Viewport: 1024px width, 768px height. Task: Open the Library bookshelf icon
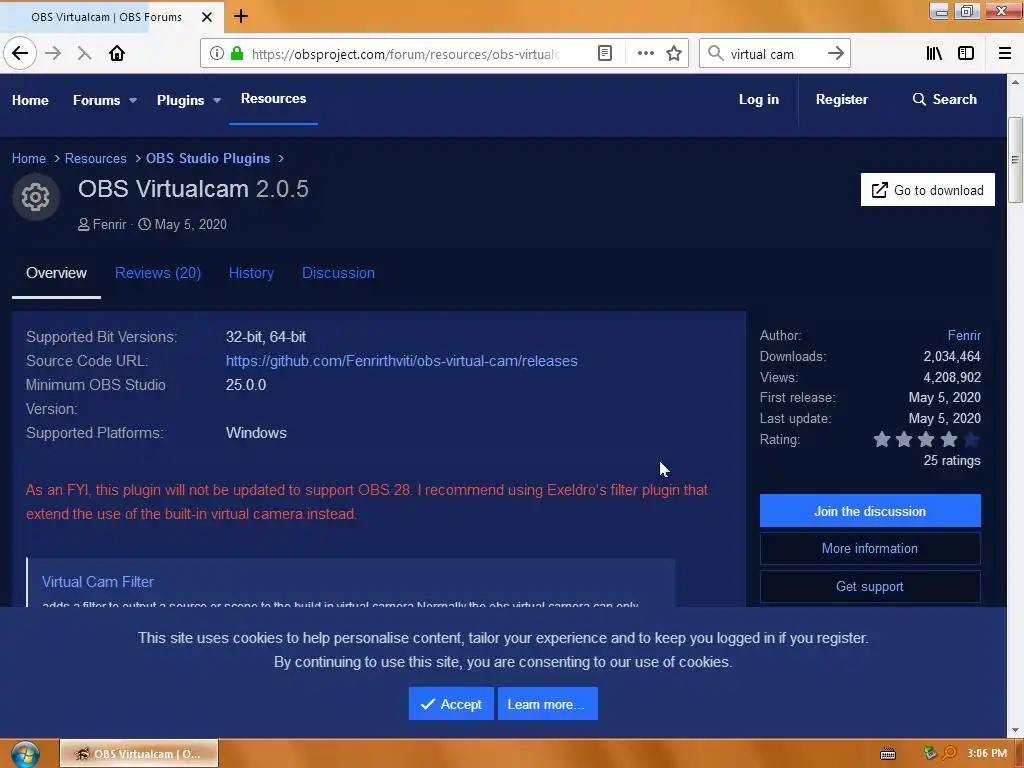point(934,54)
